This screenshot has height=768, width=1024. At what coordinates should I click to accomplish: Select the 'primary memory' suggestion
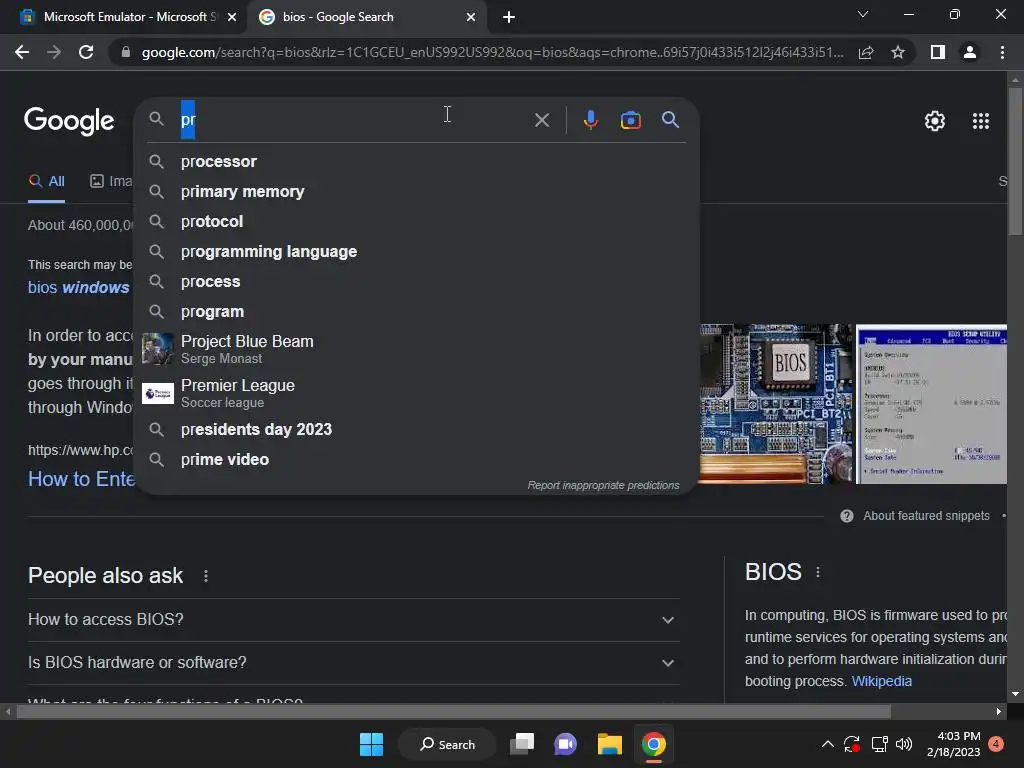[x=417, y=191]
